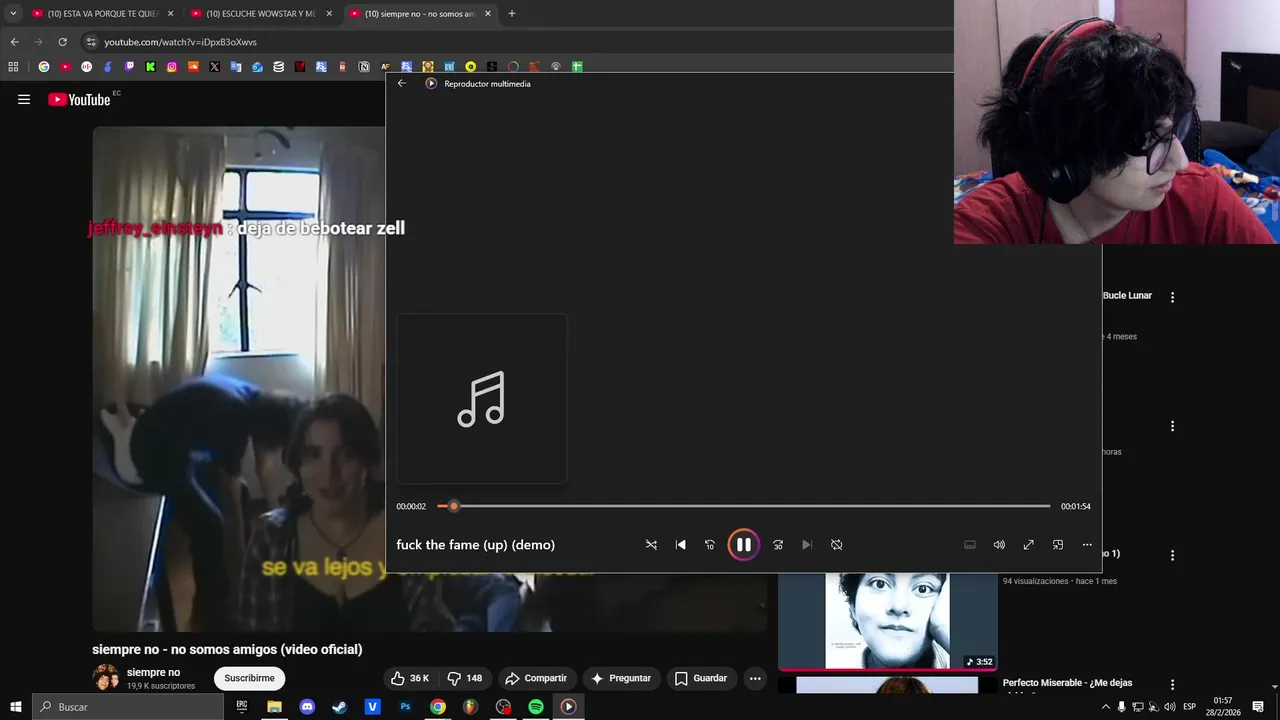Open File Explorer from the taskbar

pyautogui.click(x=274, y=707)
